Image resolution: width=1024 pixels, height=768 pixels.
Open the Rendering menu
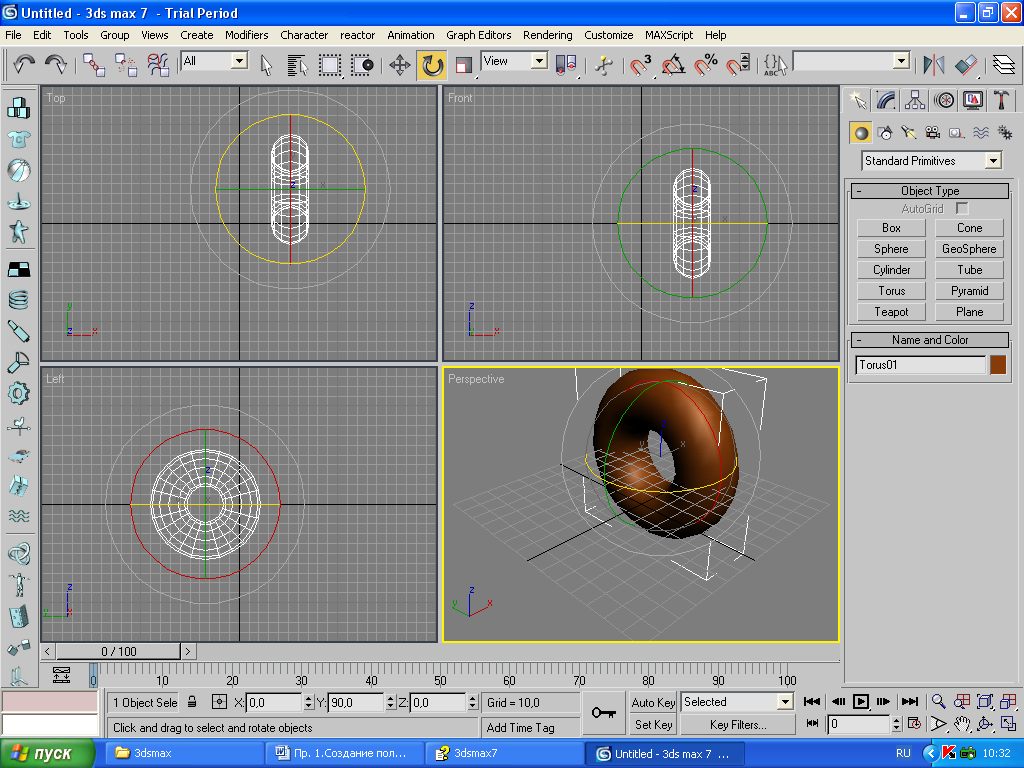[x=547, y=35]
